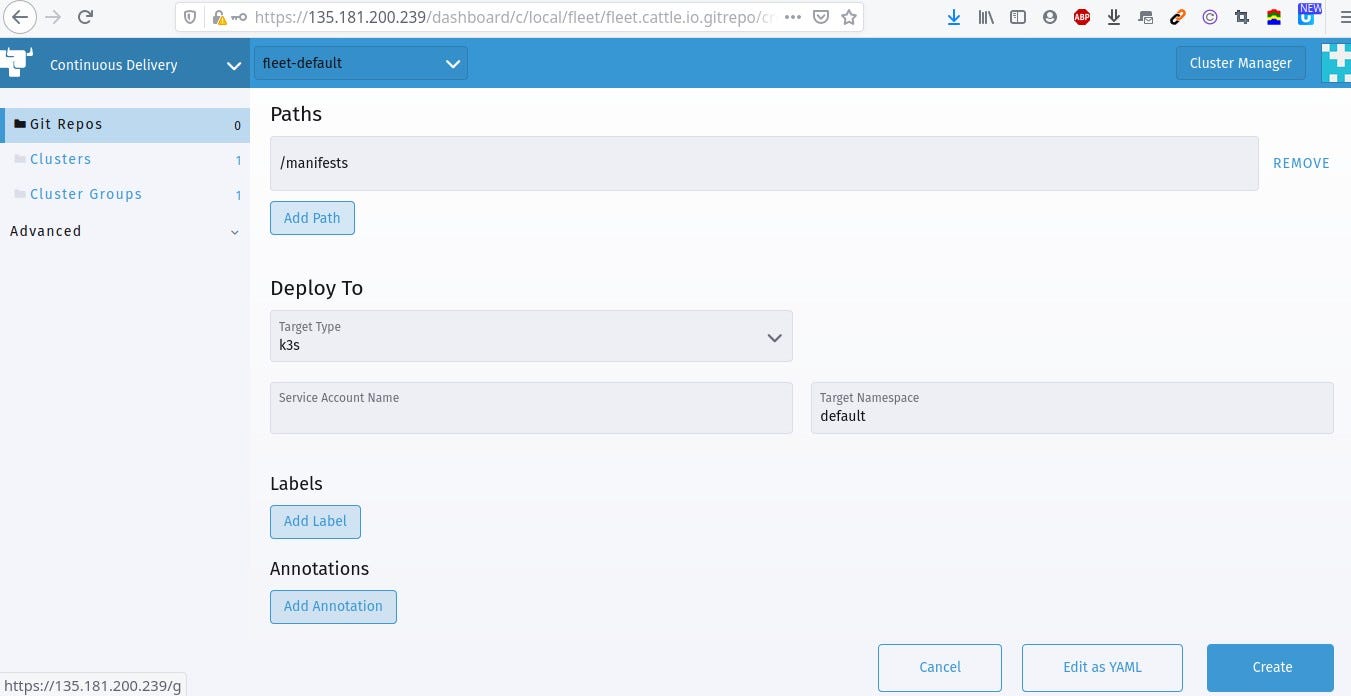1351x696 pixels.
Task: Bookmark this page with star icon
Action: pyautogui.click(x=849, y=17)
